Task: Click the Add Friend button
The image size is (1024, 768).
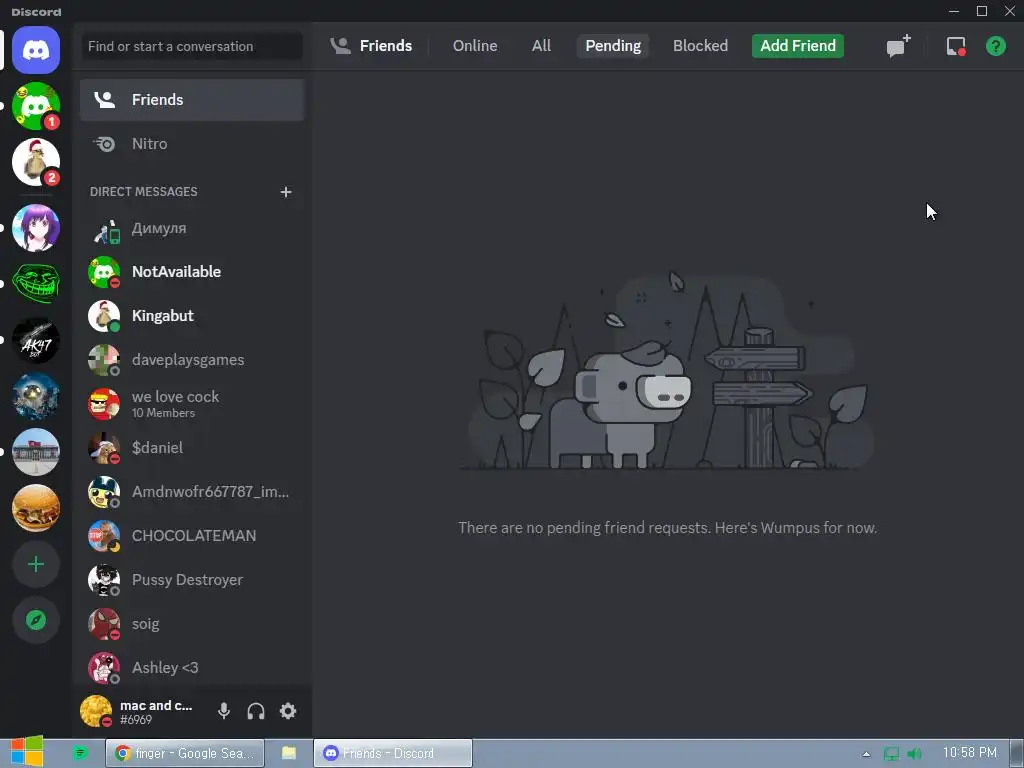Action: click(x=797, y=46)
